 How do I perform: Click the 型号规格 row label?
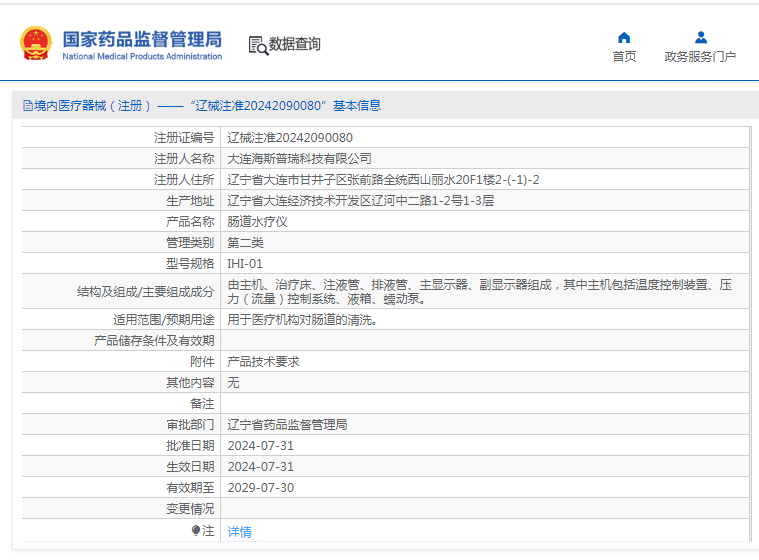190,264
